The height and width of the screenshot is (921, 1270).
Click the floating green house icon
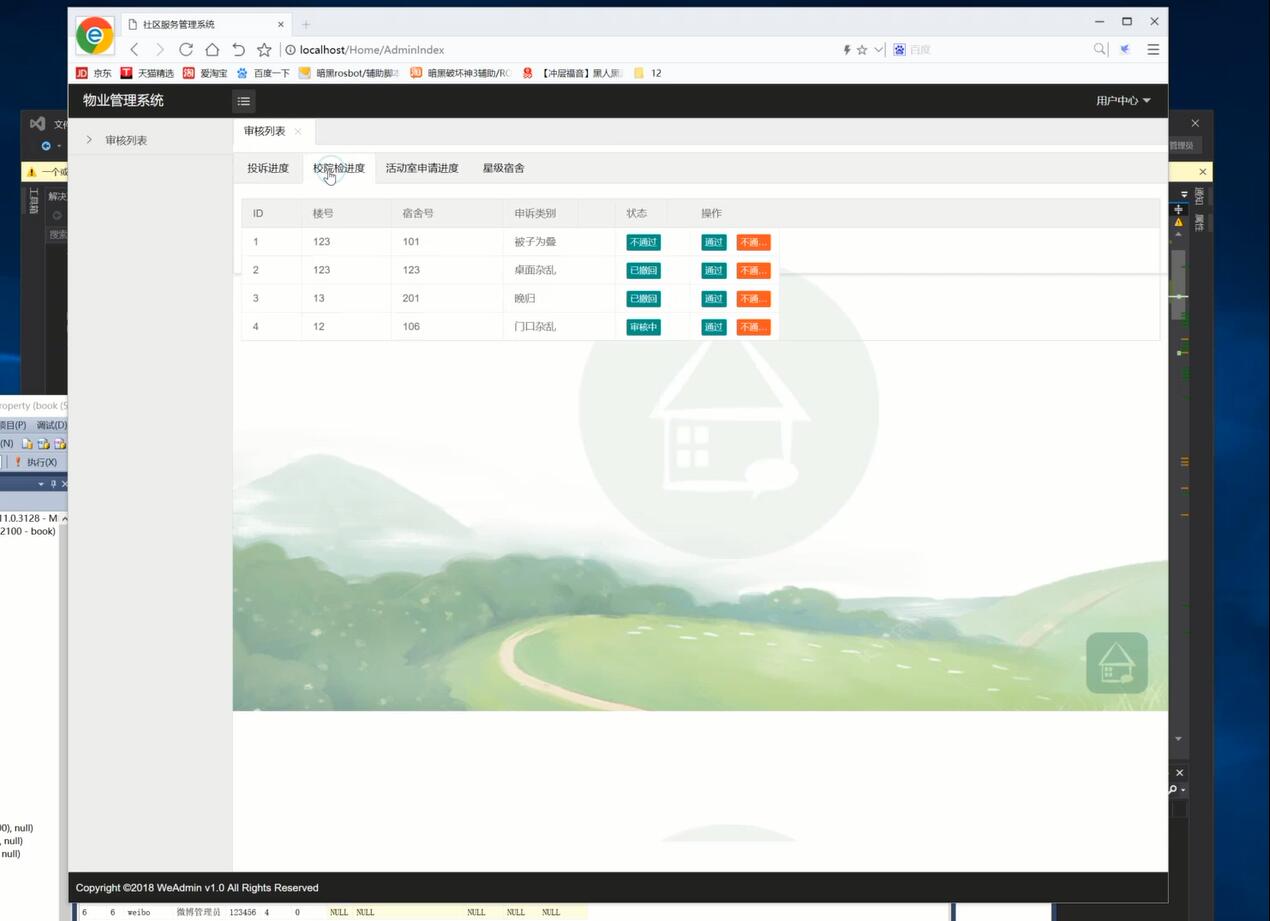point(1117,663)
